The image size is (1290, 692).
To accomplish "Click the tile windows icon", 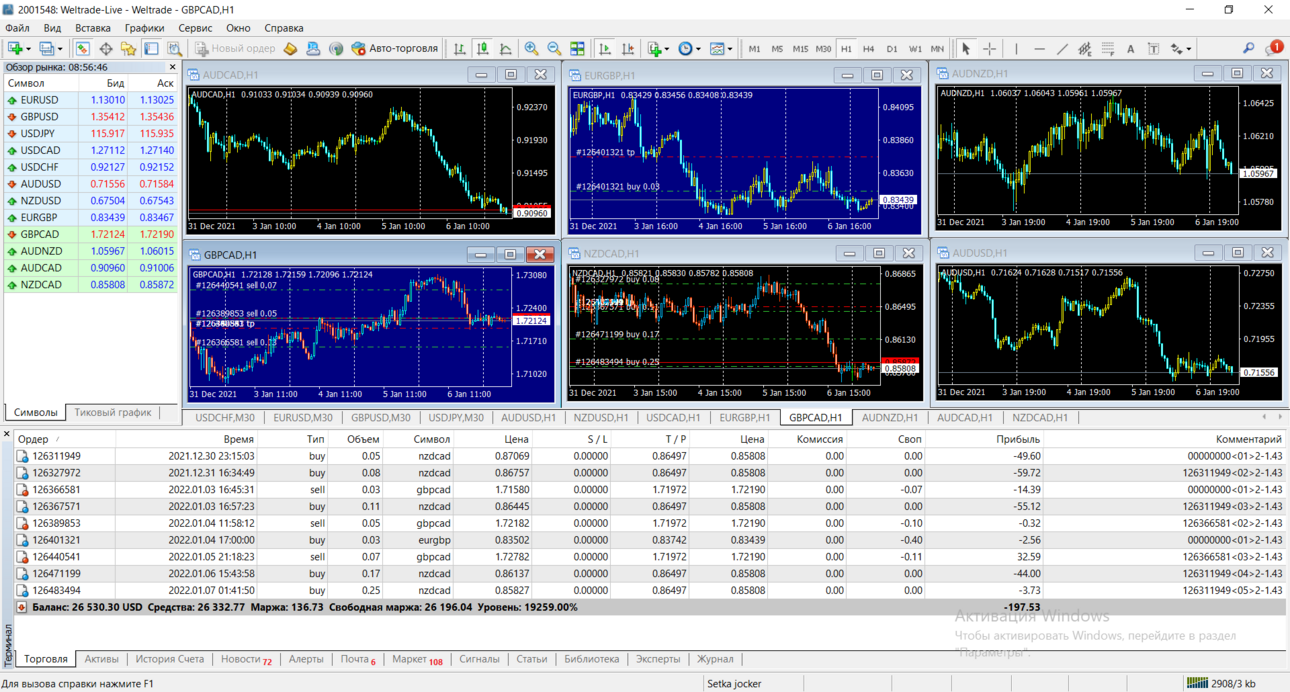I will tap(577, 48).
